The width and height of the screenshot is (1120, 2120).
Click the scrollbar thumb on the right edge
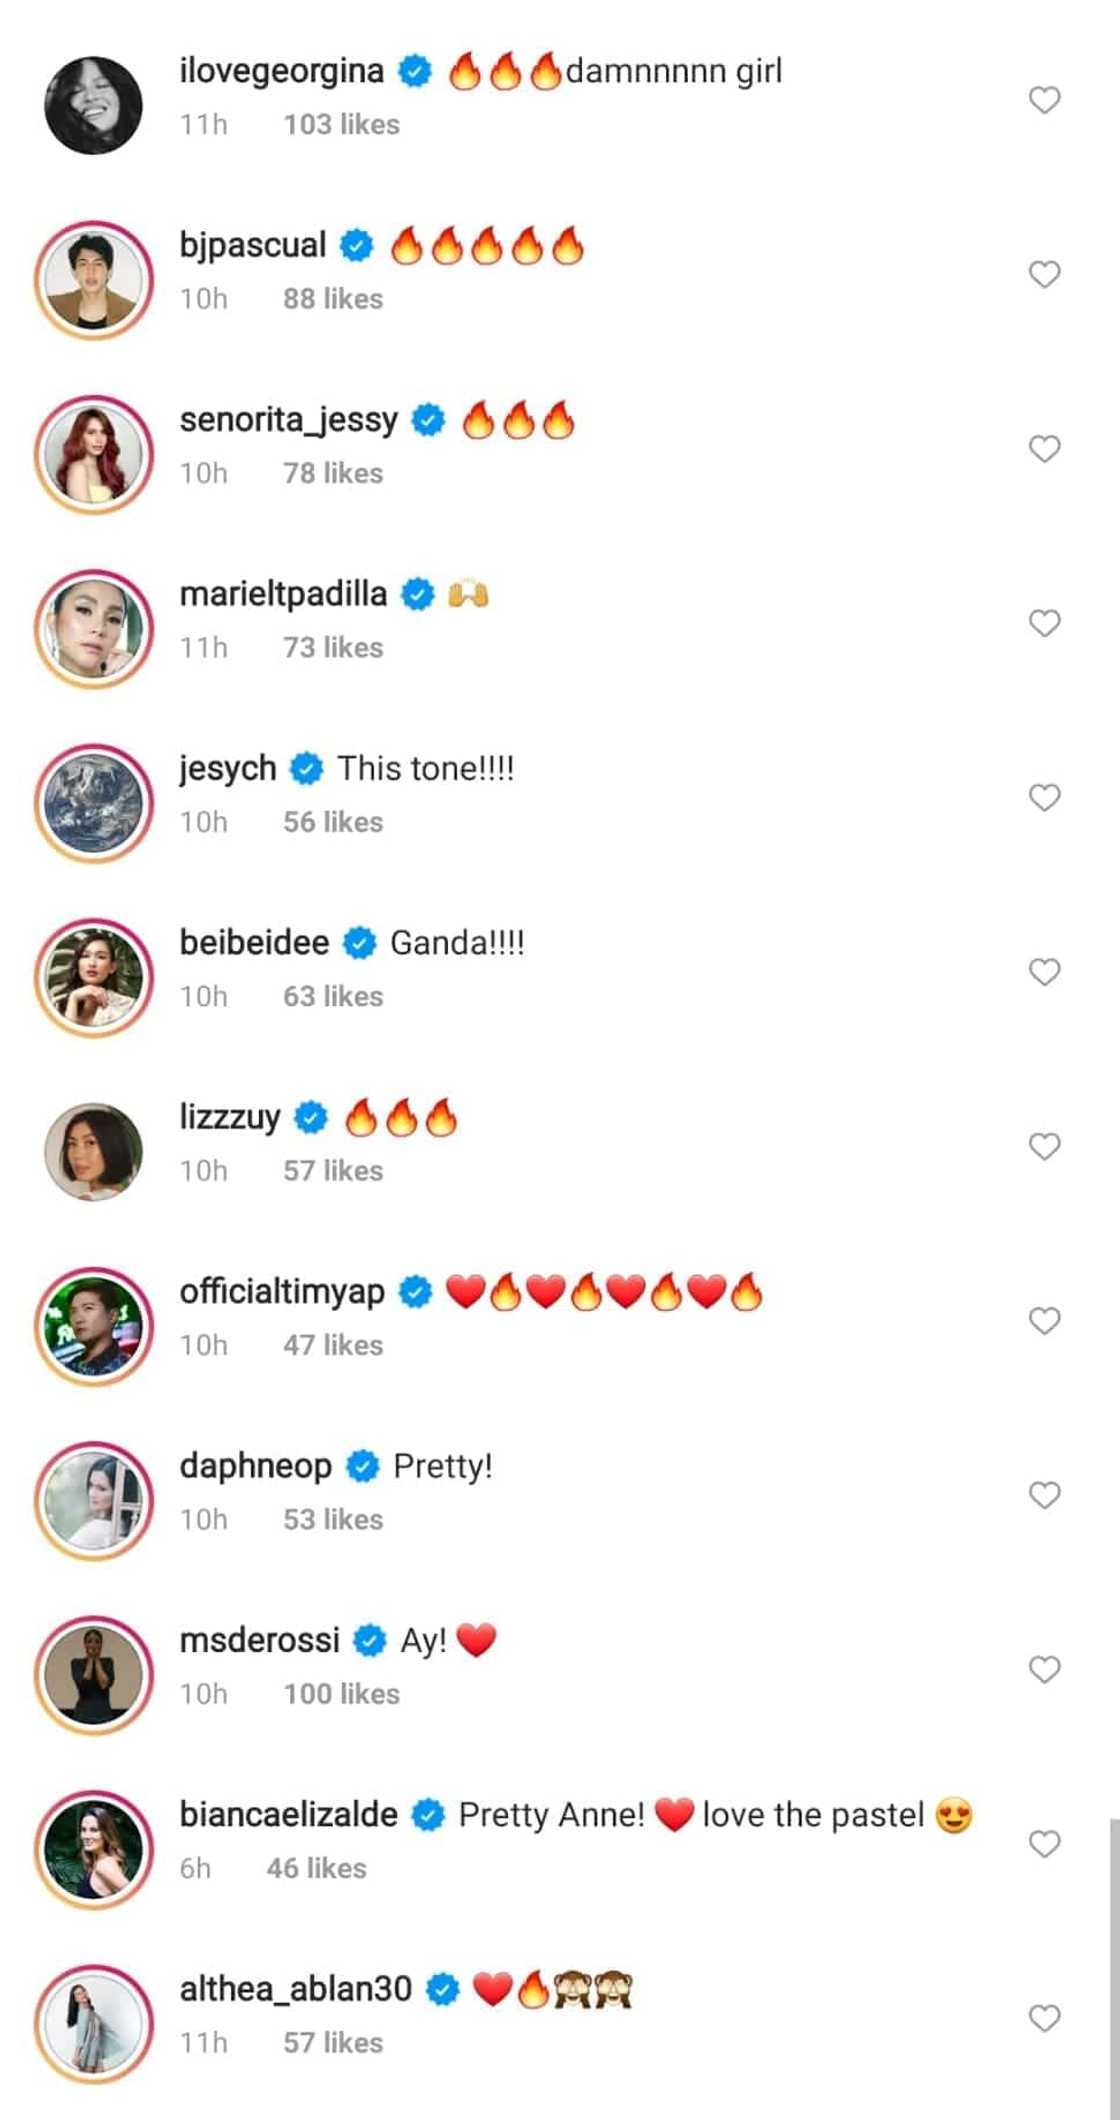click(x=1114, y=1960)
